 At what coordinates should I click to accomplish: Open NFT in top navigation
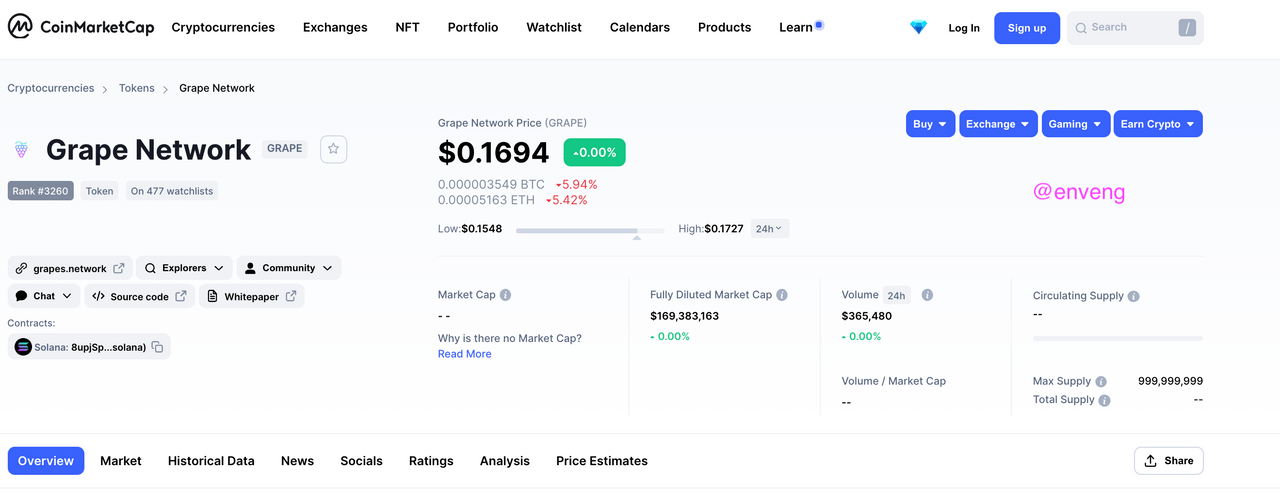point(408,28)
